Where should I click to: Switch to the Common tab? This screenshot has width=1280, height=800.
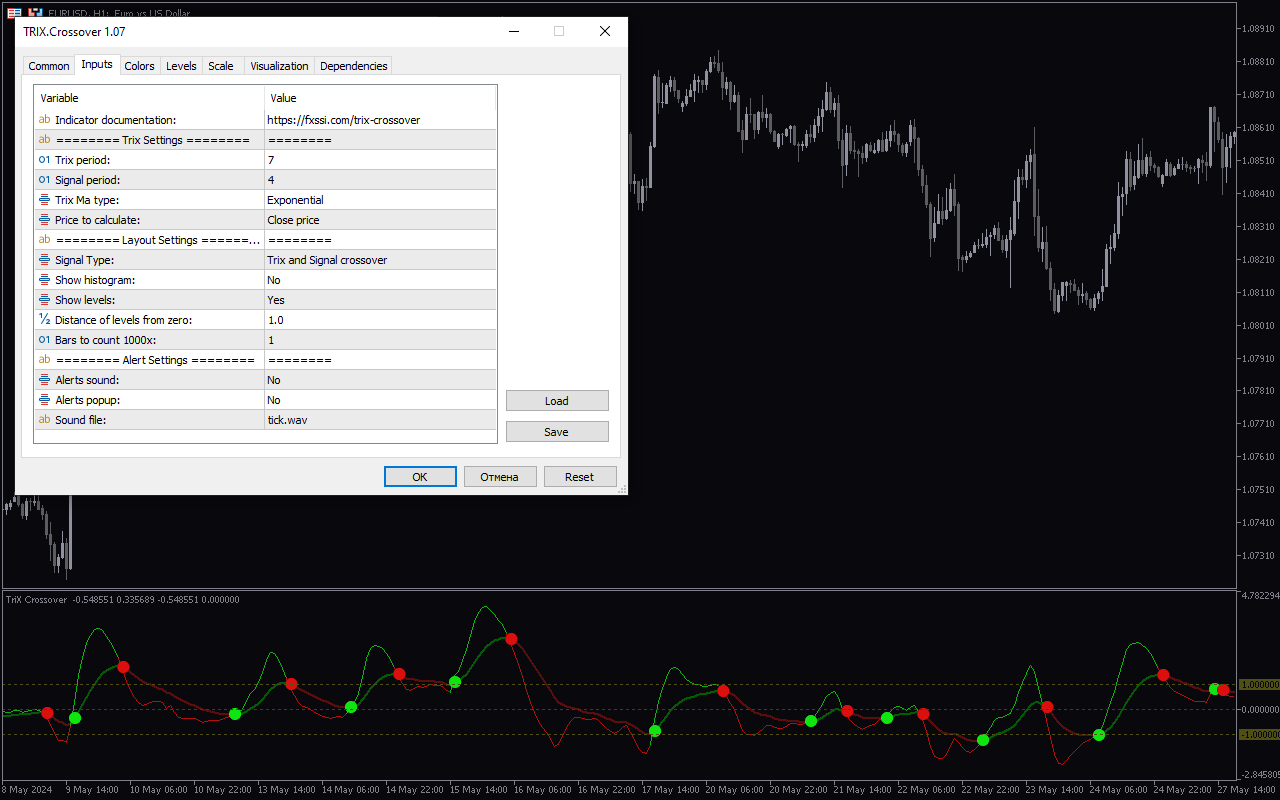(49, 66)
